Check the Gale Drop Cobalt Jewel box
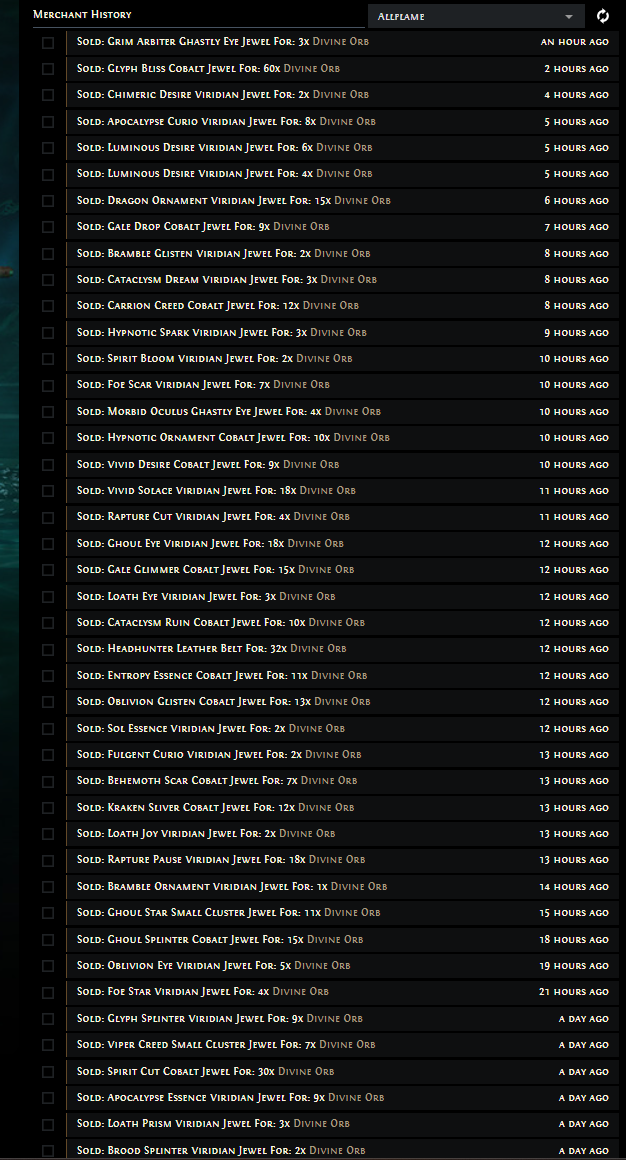Viewport: 626px width, 1160px height. 48,227
